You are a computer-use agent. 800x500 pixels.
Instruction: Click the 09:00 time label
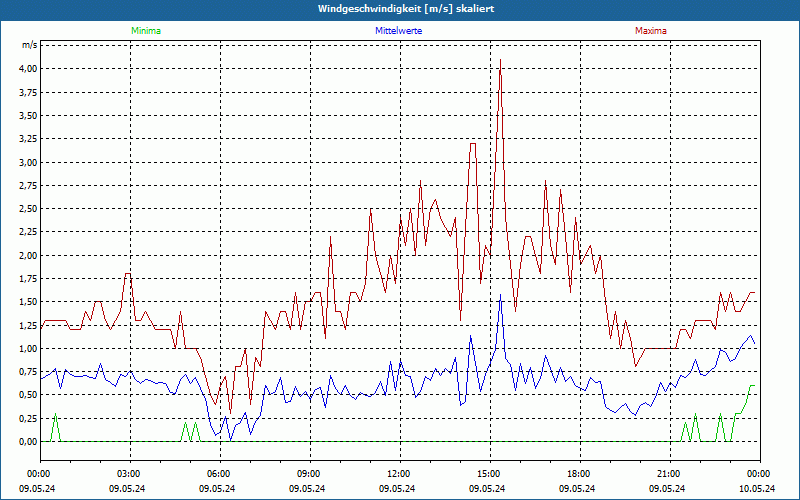[309, 473]
